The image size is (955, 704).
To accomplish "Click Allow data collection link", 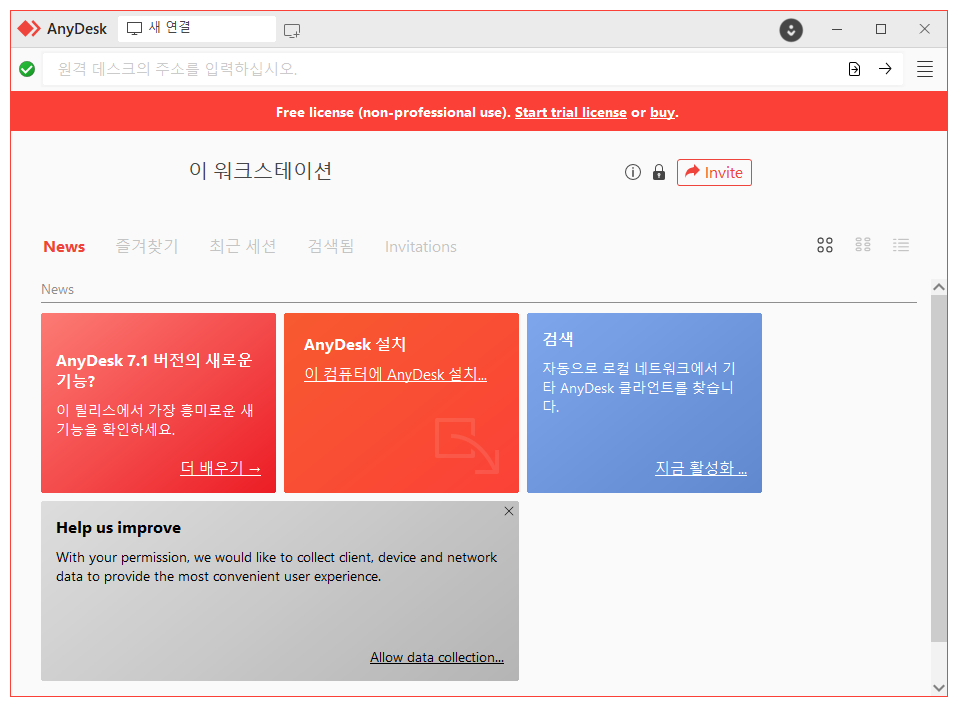I will coord(437,657).
